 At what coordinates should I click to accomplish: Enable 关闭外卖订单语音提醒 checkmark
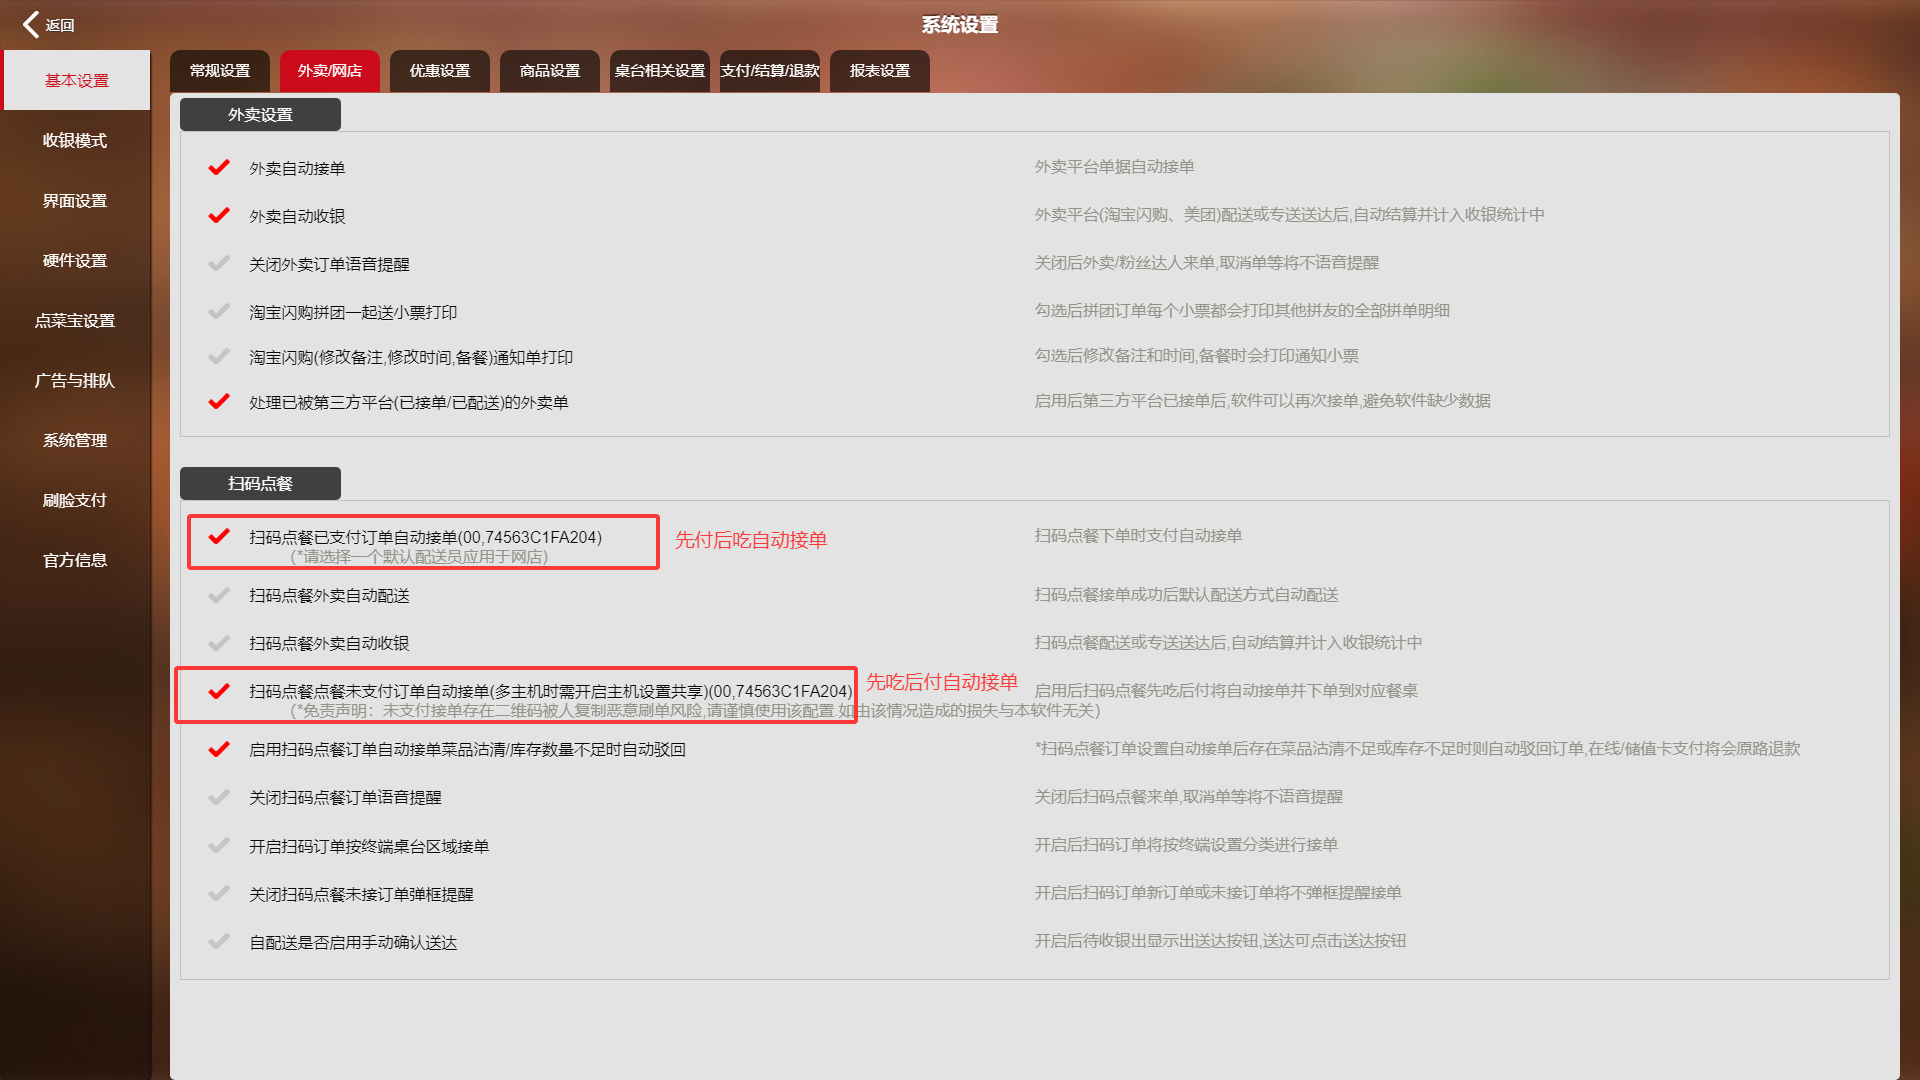[x=219, y=263]
